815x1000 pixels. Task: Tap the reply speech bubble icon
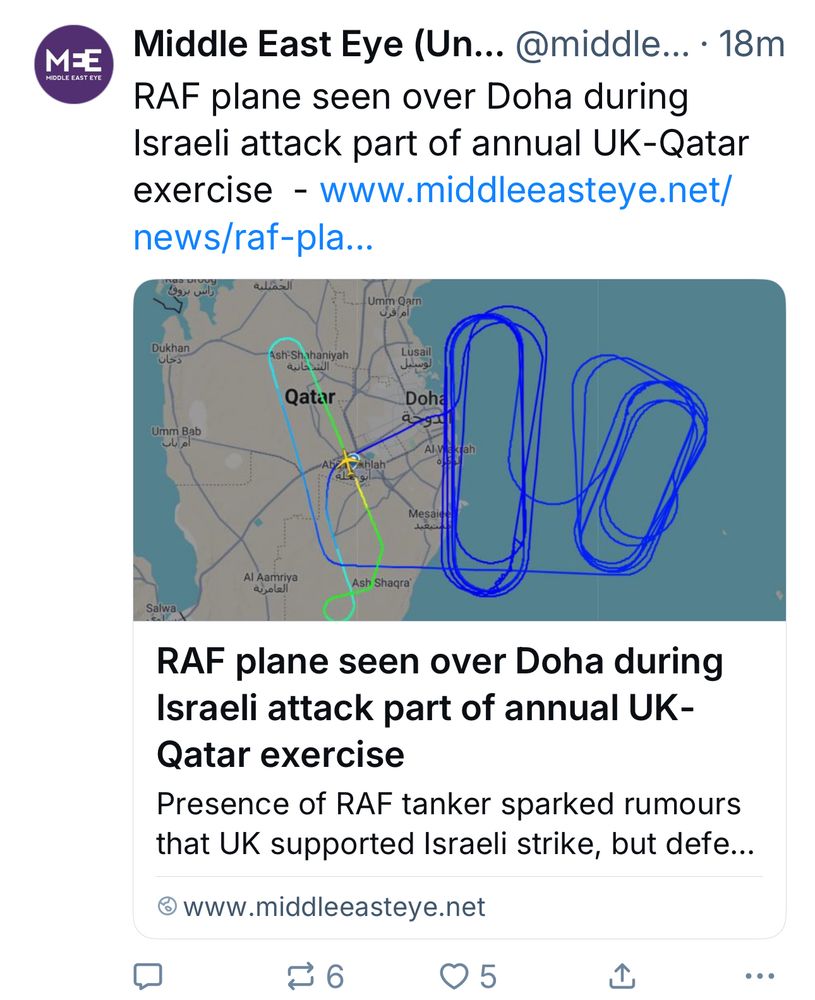(148, 975)
